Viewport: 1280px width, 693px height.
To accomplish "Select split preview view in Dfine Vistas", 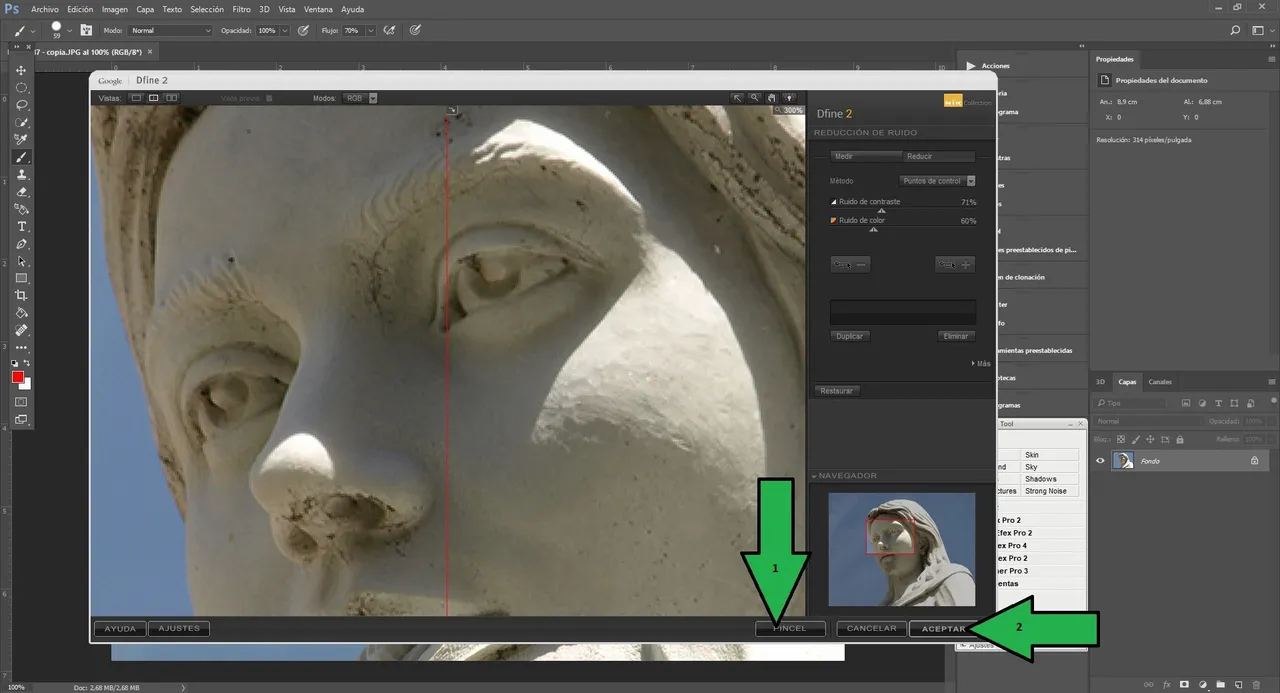I will click(x=153, y=98).
